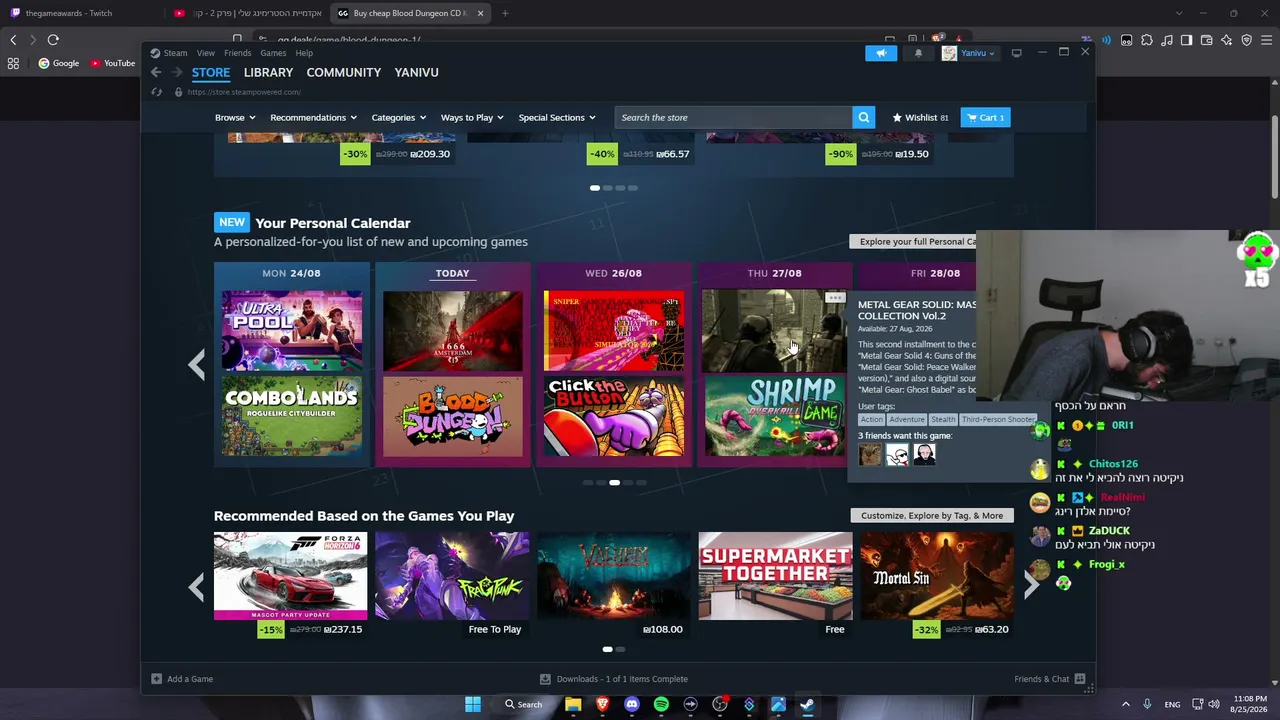Reload the browser page
This screenshot has width=1280, height=720.
pyautogui.click(x=53, y=40)
